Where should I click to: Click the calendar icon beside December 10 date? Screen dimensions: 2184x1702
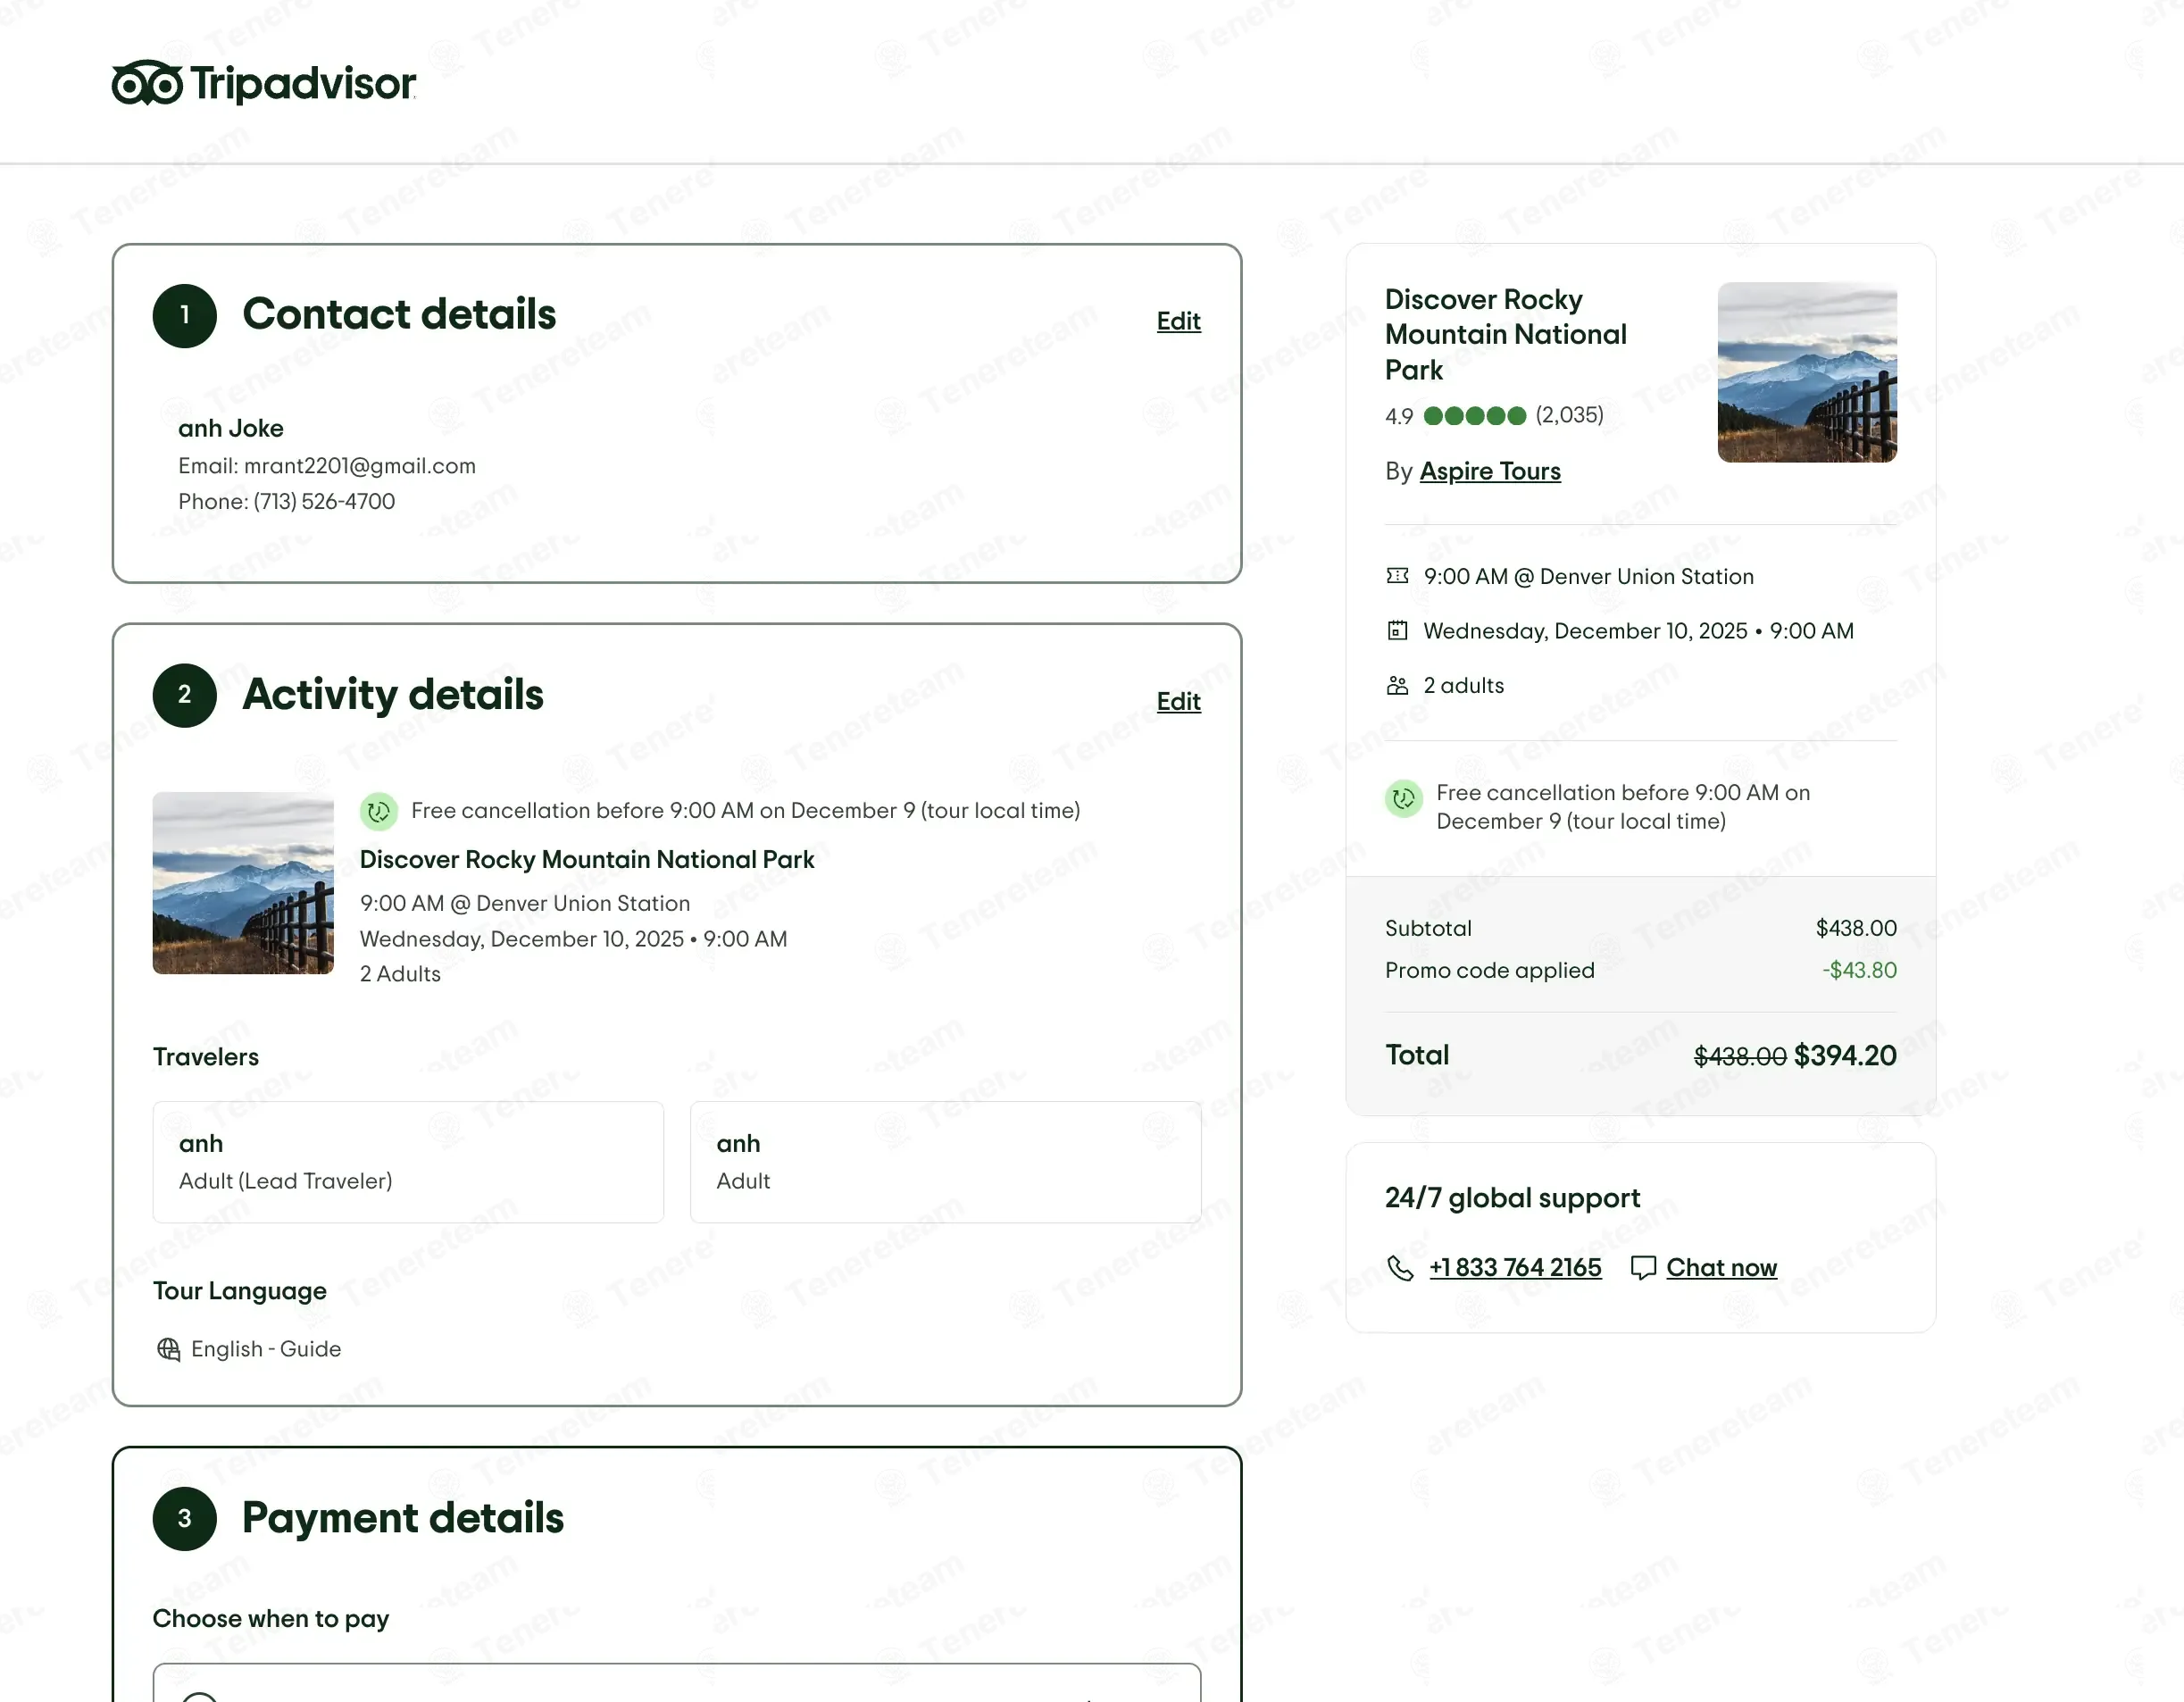[1397, 631]
